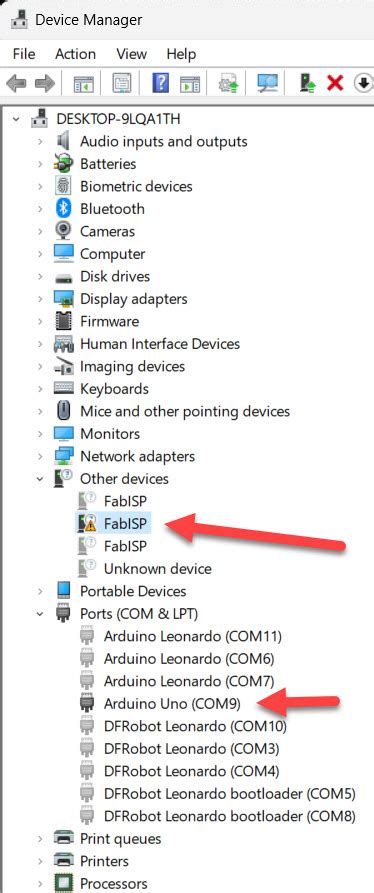374x893 pixels.
Task: Open the File menu
Action: pos(23,54)
